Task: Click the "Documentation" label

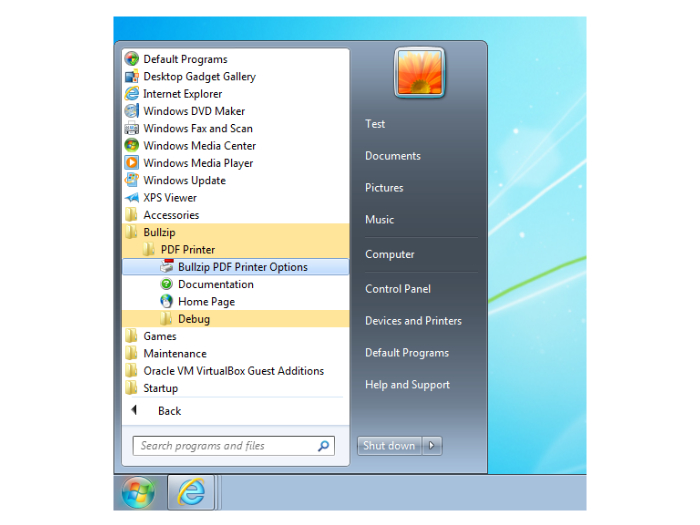Action: click(216, 284)
